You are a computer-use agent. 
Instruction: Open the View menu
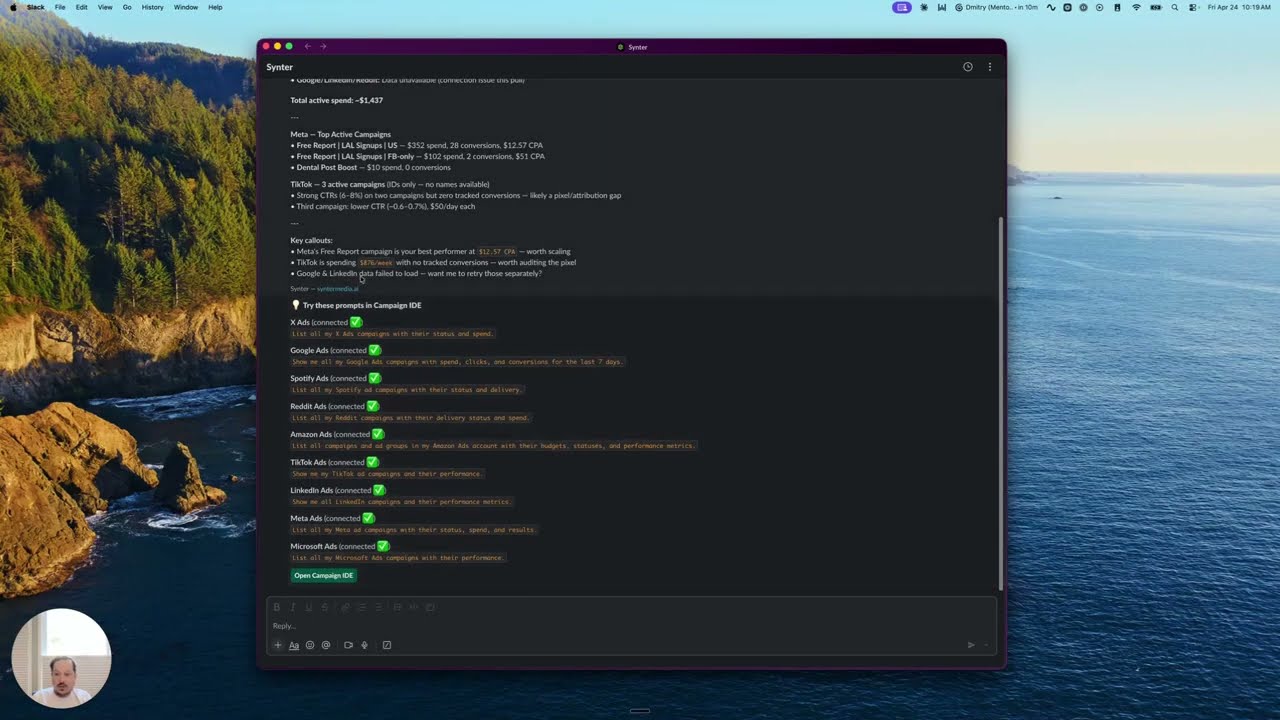coord(104,7)
